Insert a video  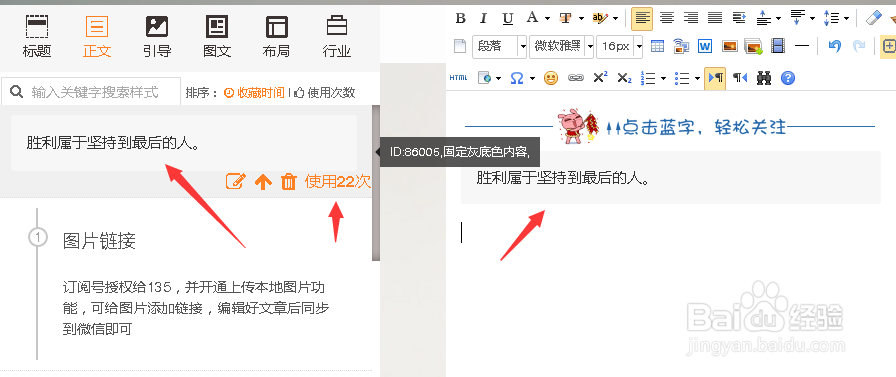point(778,46)
